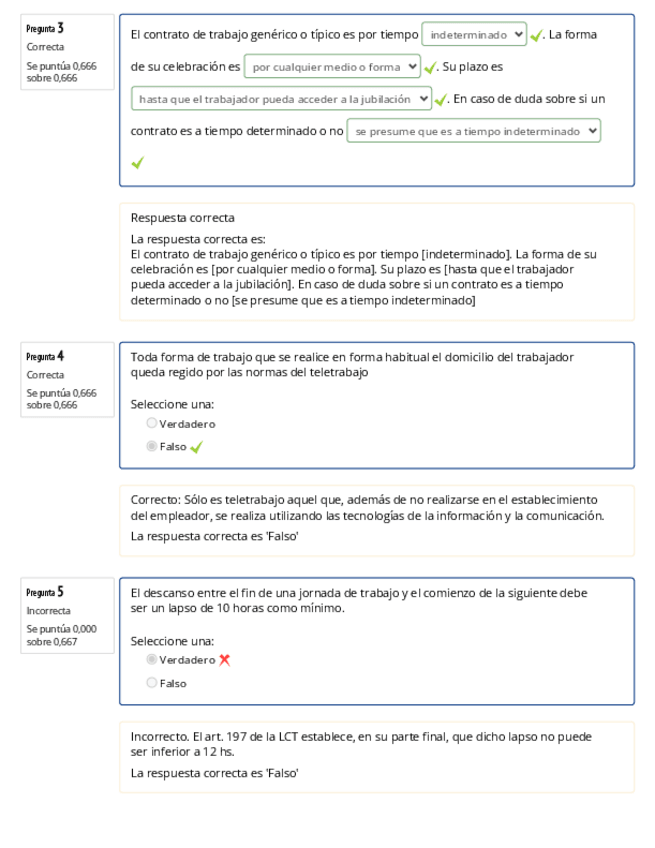The width and height of the screenshot is (655, 848).
Task: Expand 'se presume que es a tiempo indeterminado' dropdown
Action: (474, 131)
